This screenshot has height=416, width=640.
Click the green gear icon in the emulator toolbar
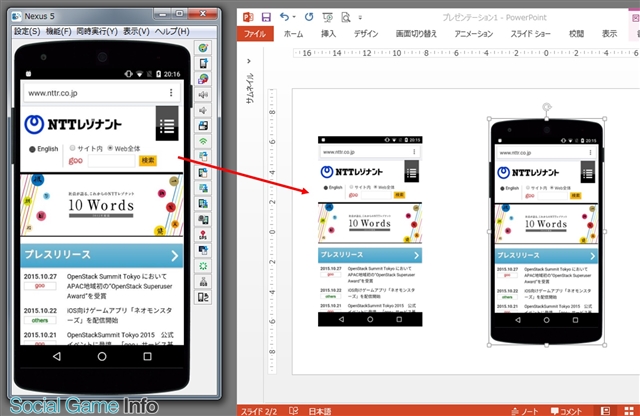(203, 266)
